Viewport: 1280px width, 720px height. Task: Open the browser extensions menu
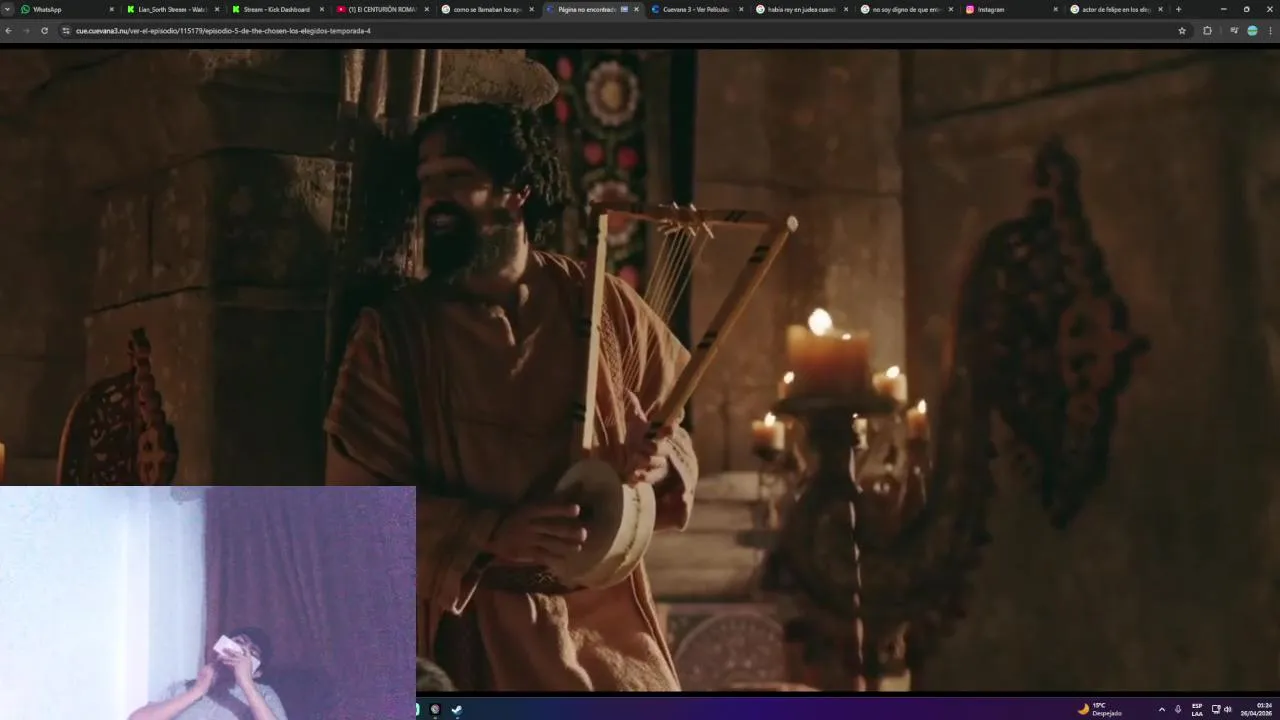point(1207,31)
